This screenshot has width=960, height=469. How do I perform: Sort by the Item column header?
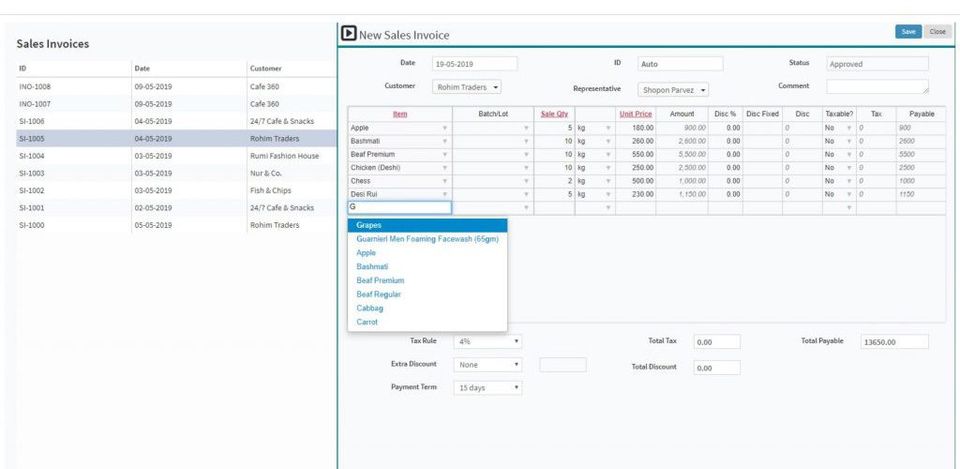point(400,114)
